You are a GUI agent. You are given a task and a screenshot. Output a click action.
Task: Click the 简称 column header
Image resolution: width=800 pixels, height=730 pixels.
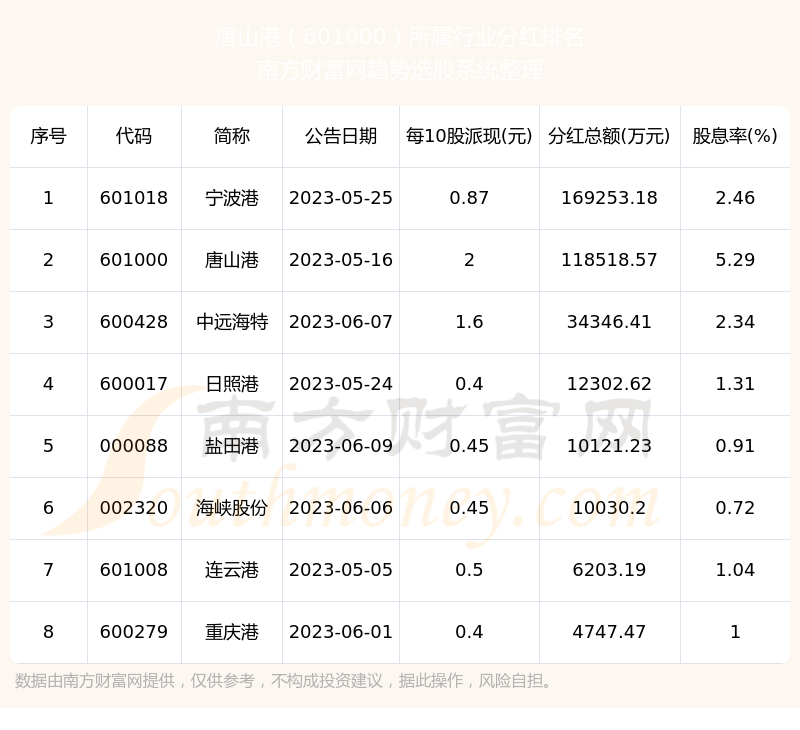pyautogui.click(x=232, y=136)
